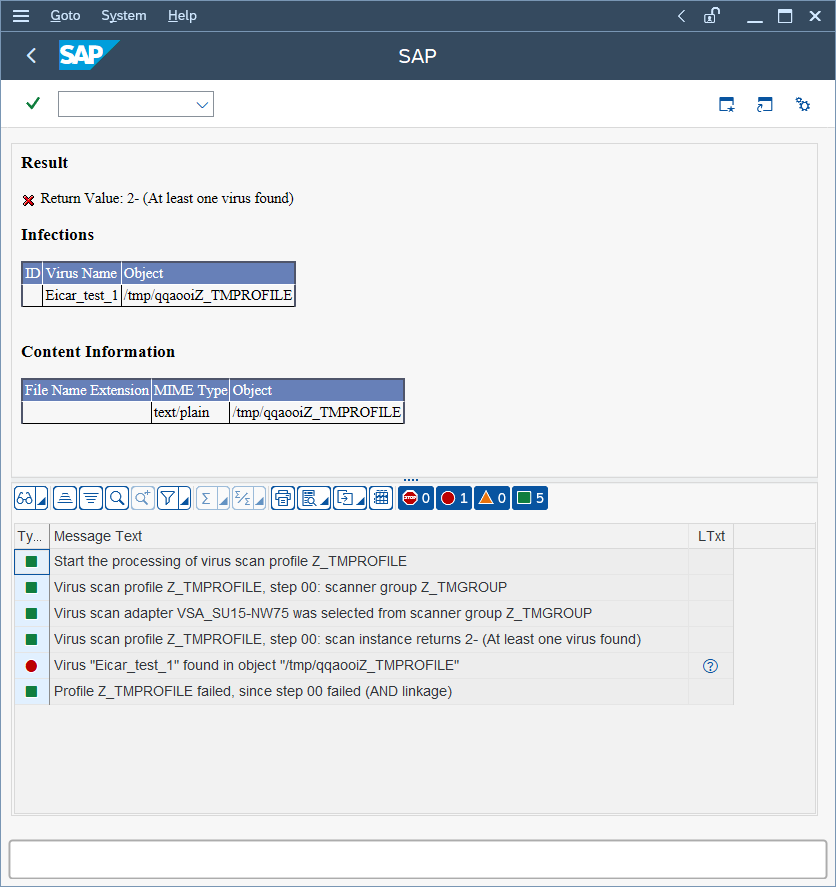This screenshot has width=836, height=887.
Task: Open the Goto menu
Action: pos(65,15)
